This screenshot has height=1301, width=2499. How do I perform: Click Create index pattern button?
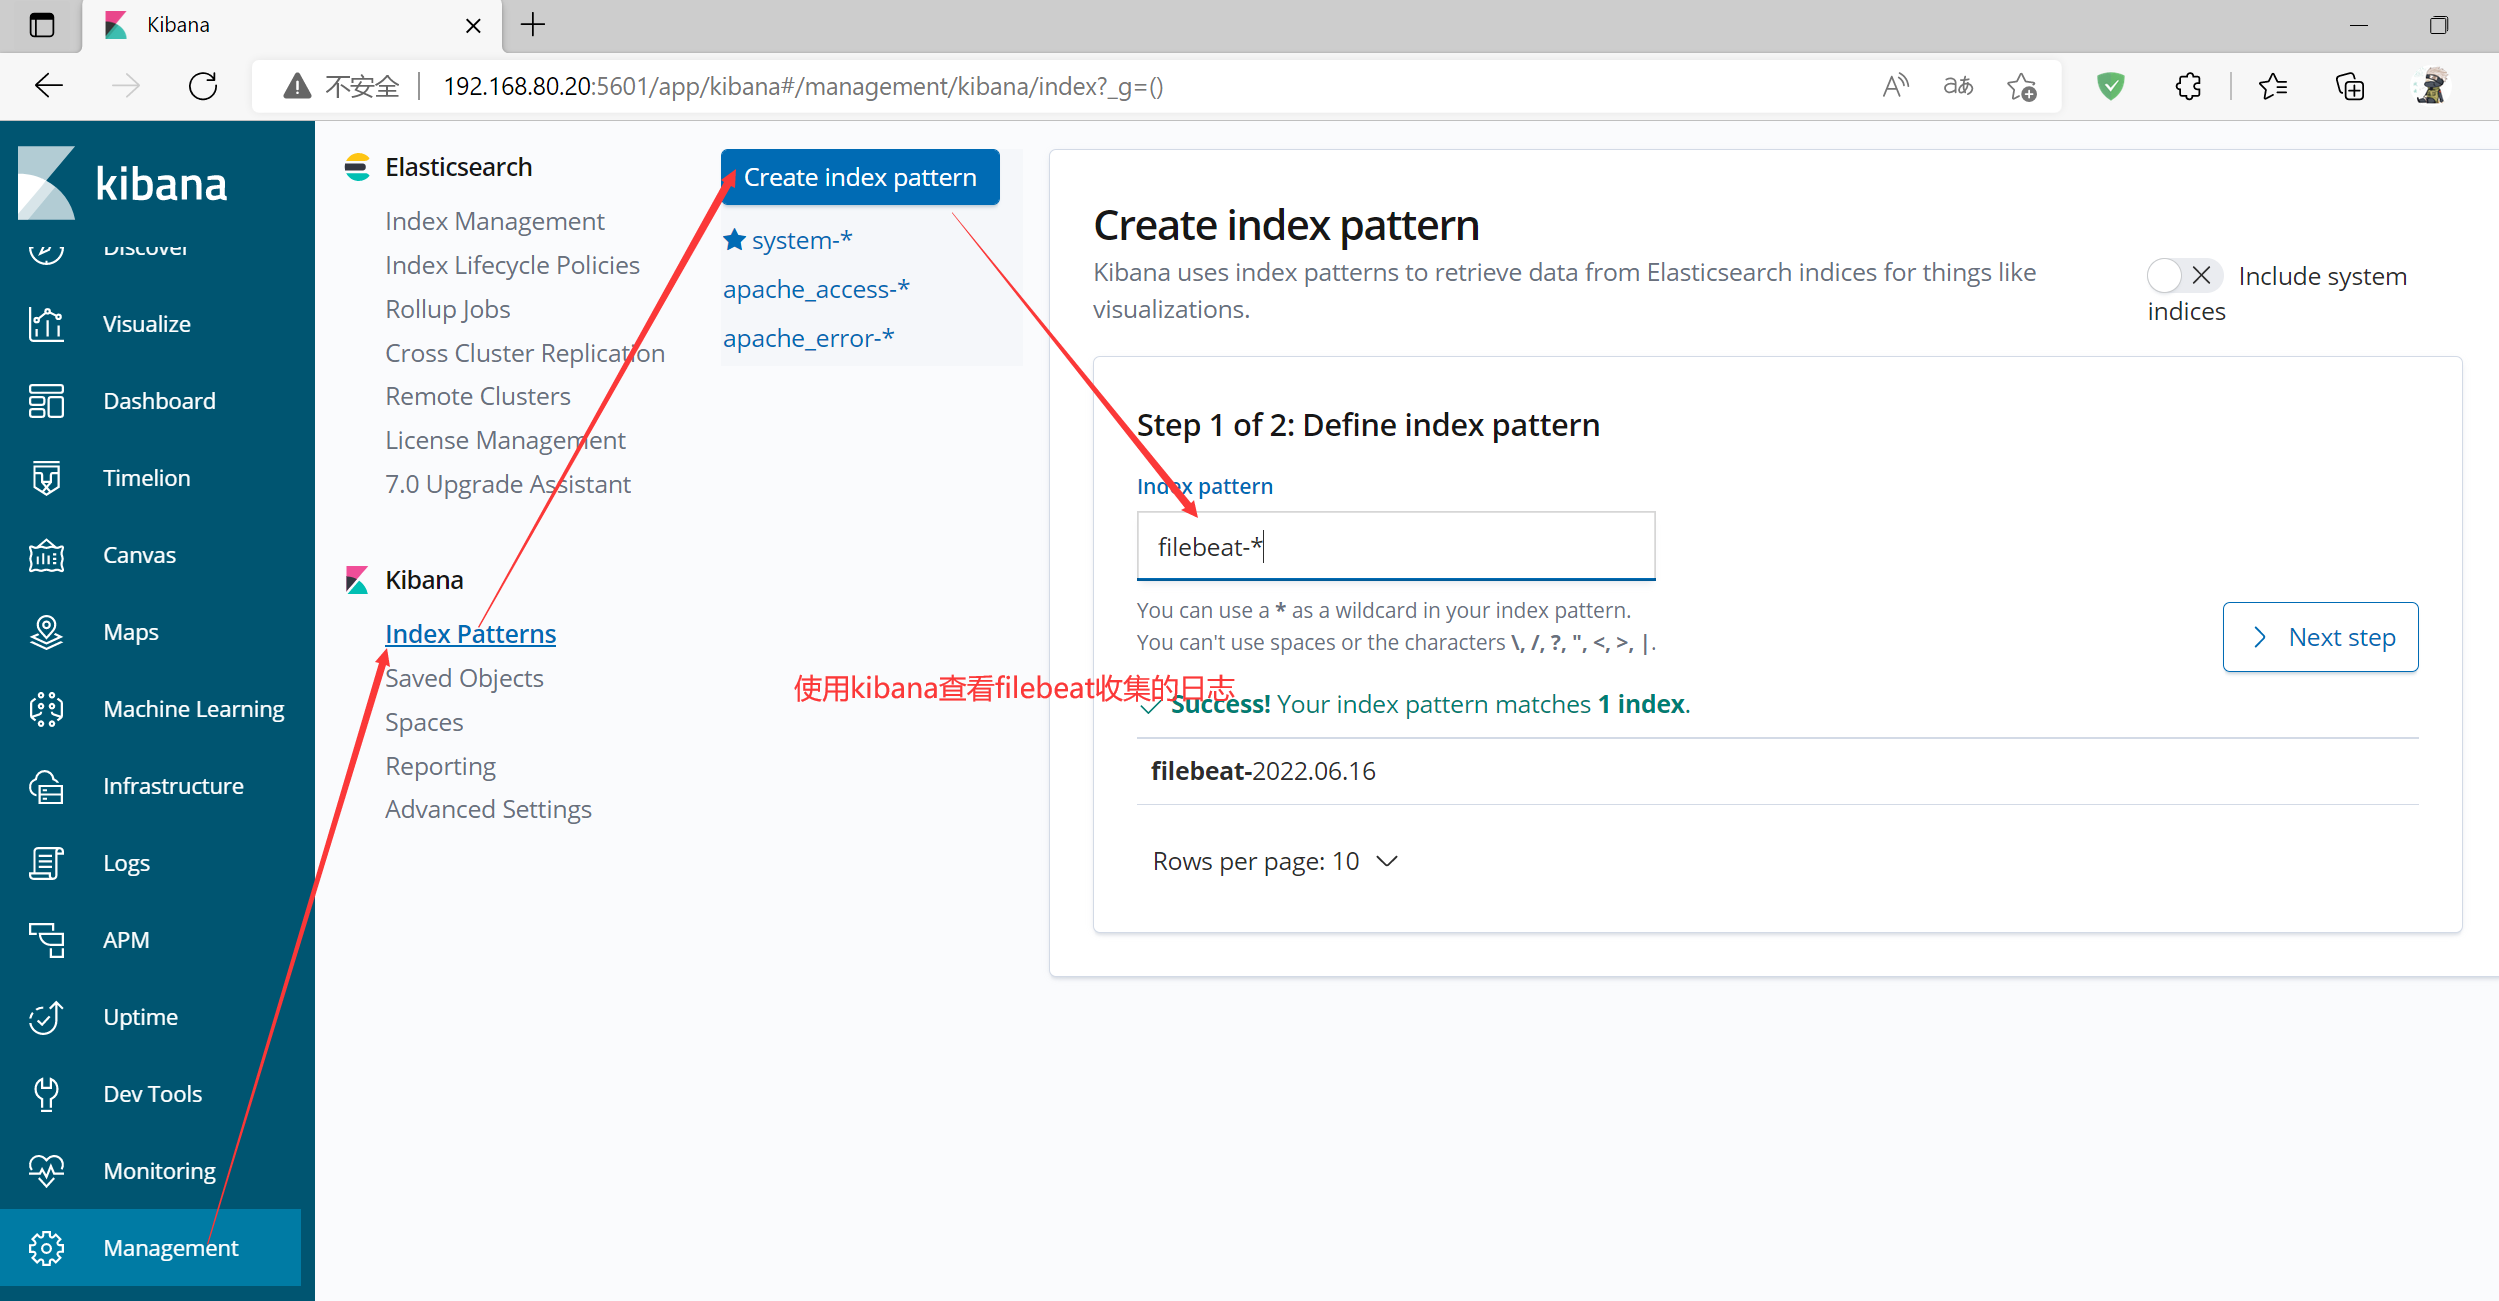point(861,177)
